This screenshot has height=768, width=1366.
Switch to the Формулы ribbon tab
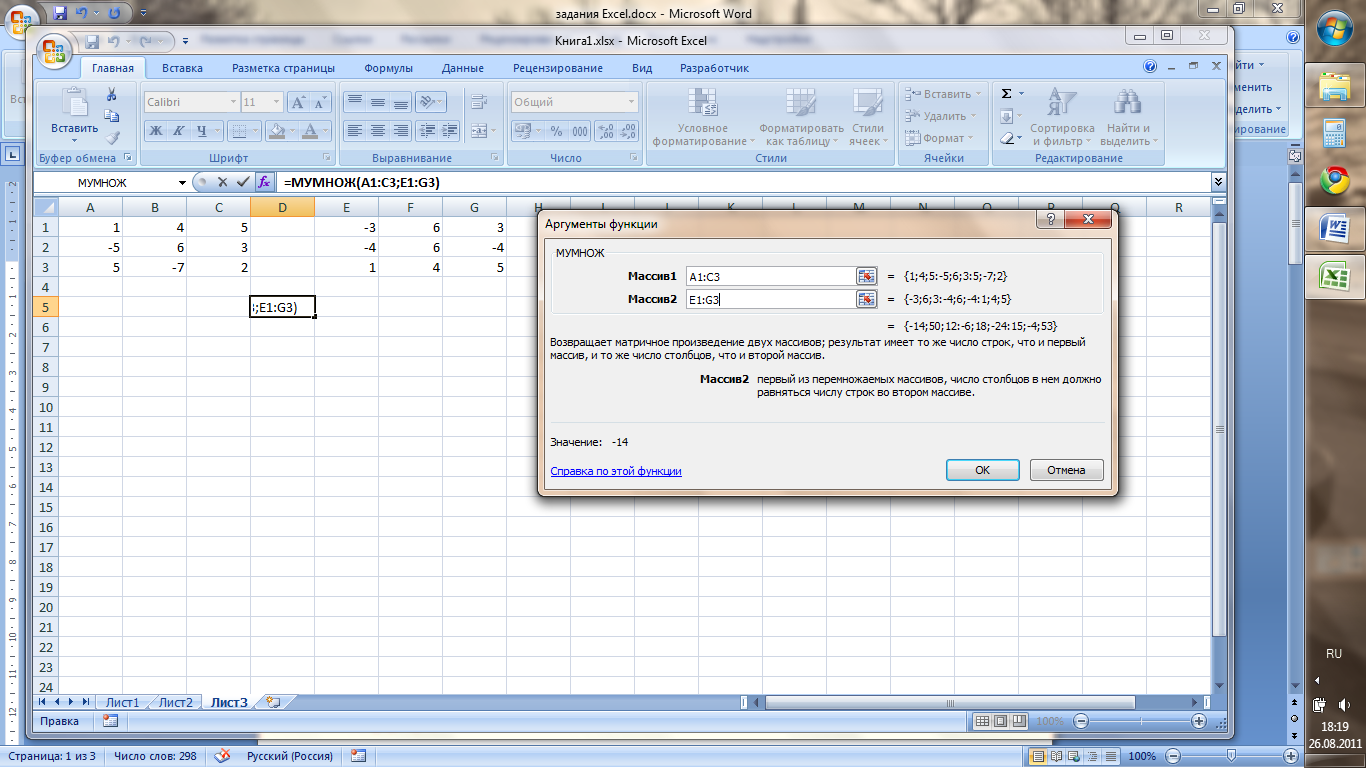[388, 68]
